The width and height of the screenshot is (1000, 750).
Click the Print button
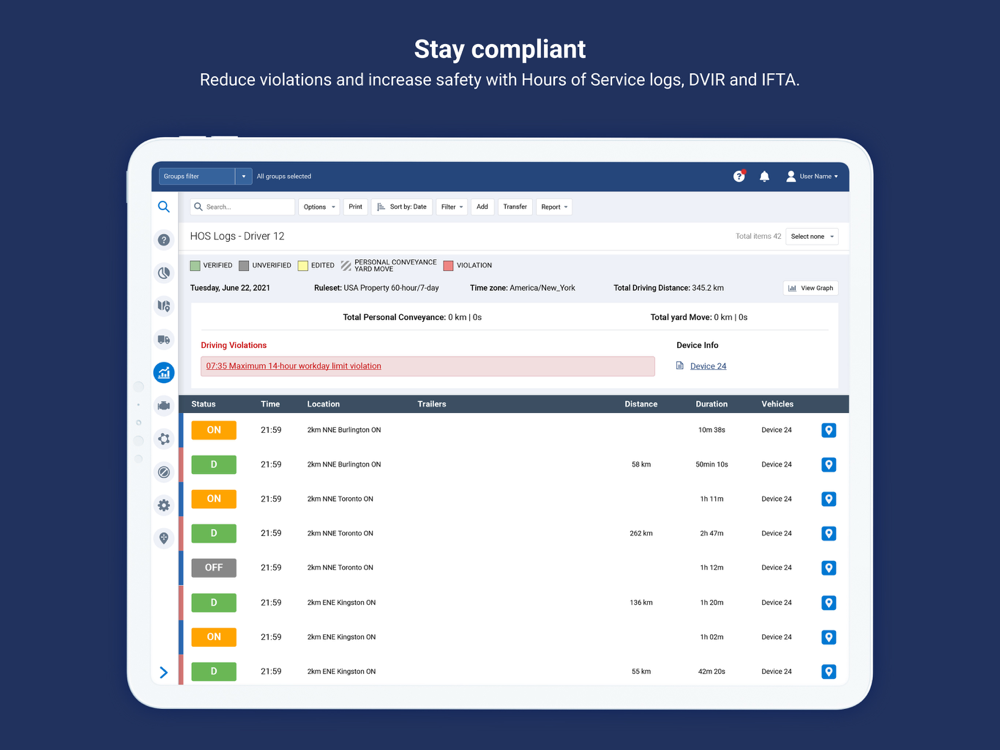[355, 207]
